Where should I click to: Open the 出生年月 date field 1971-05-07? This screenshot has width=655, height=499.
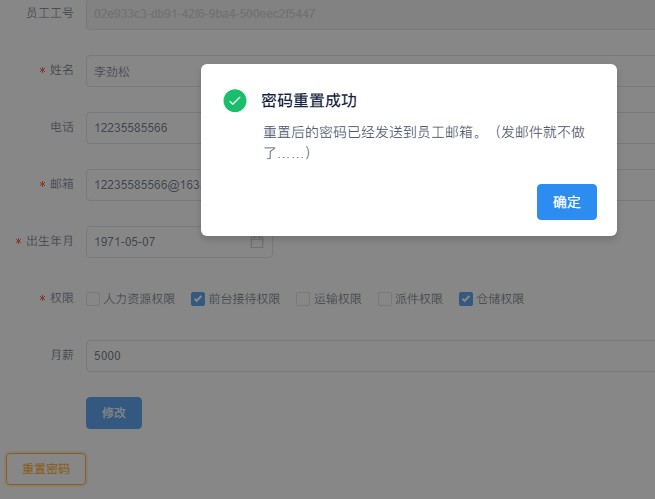pos(179,241)
